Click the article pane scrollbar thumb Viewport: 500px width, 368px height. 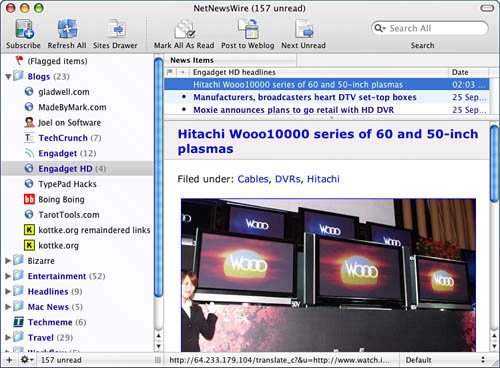pos(494,163)
